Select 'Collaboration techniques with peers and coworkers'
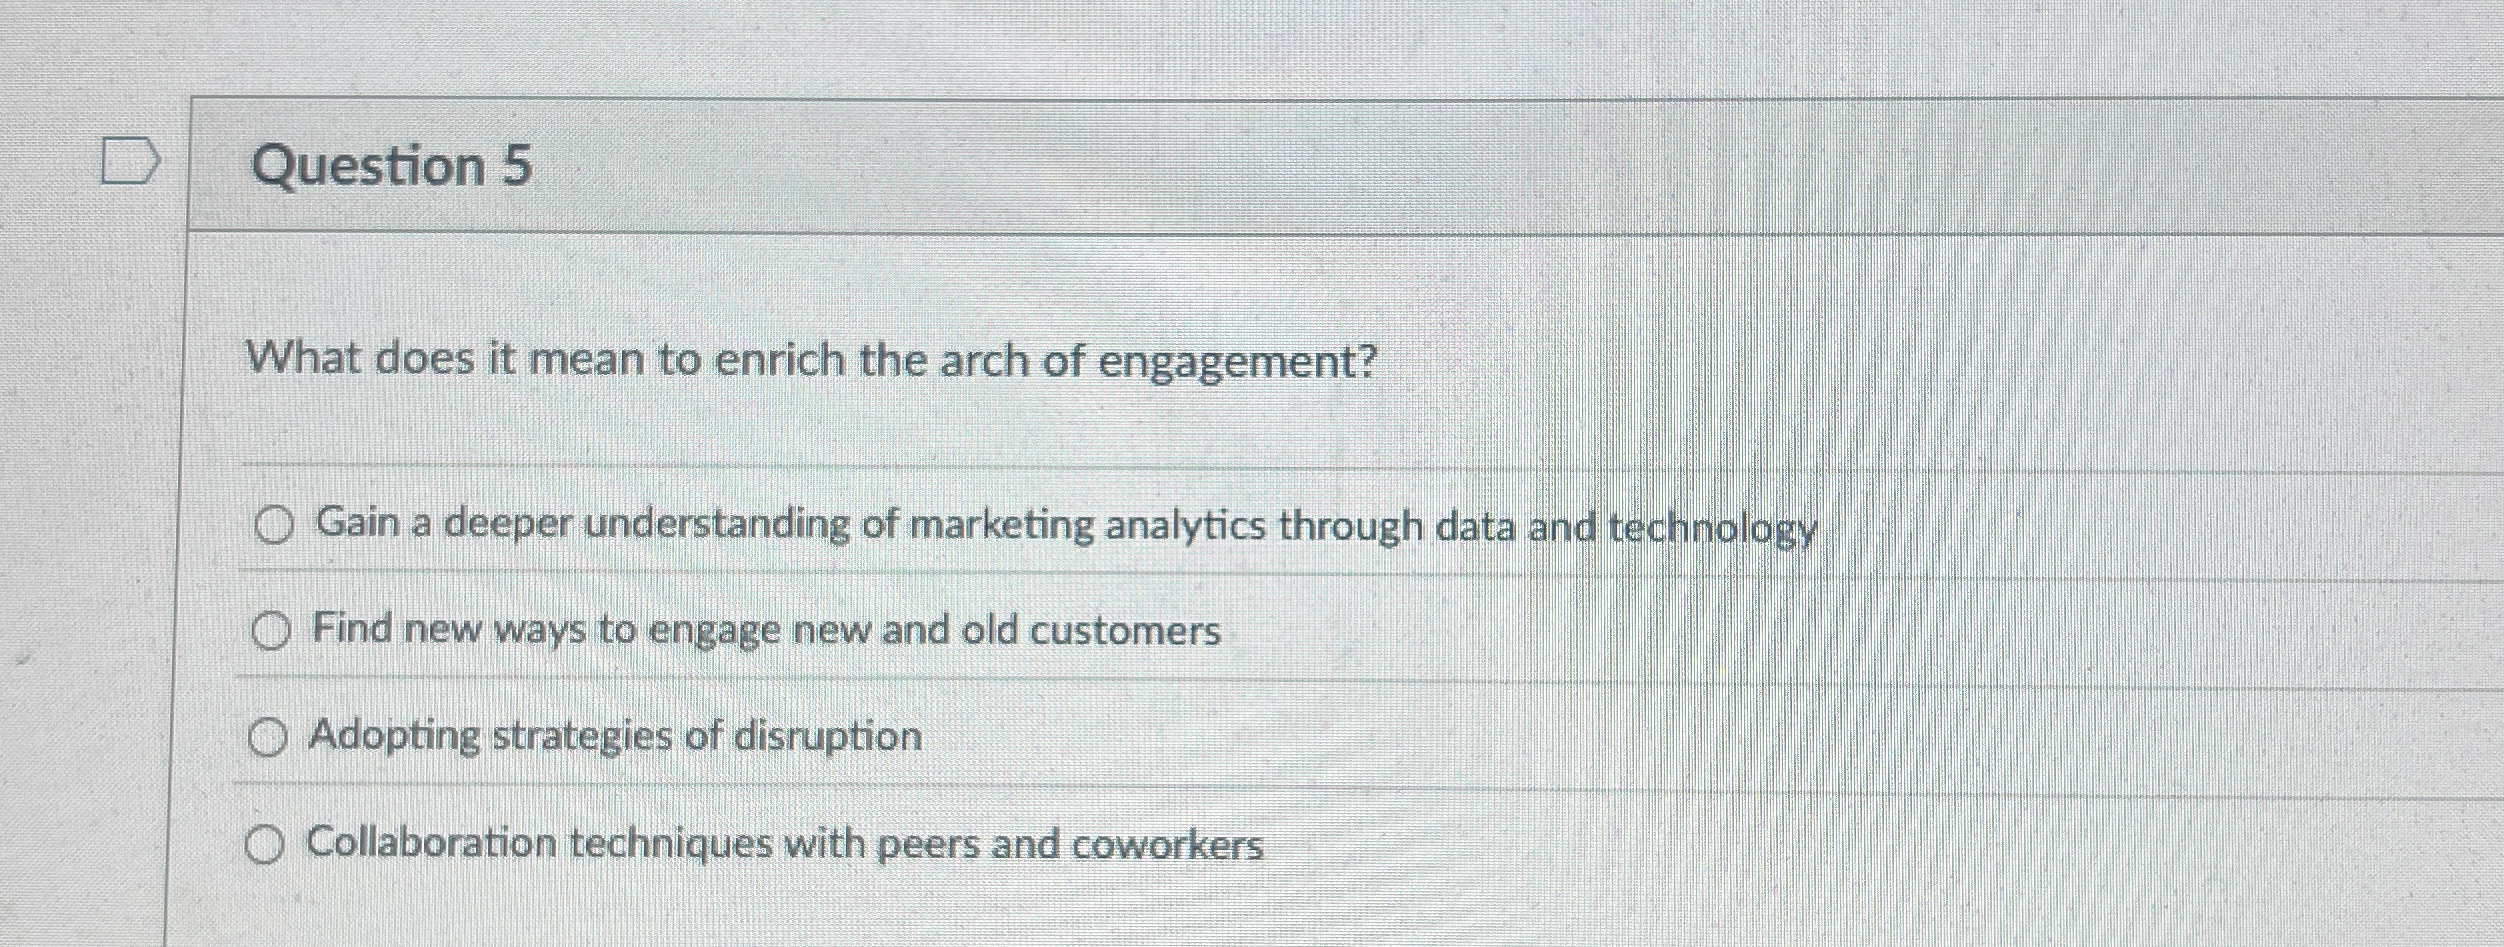 [266, 845]
